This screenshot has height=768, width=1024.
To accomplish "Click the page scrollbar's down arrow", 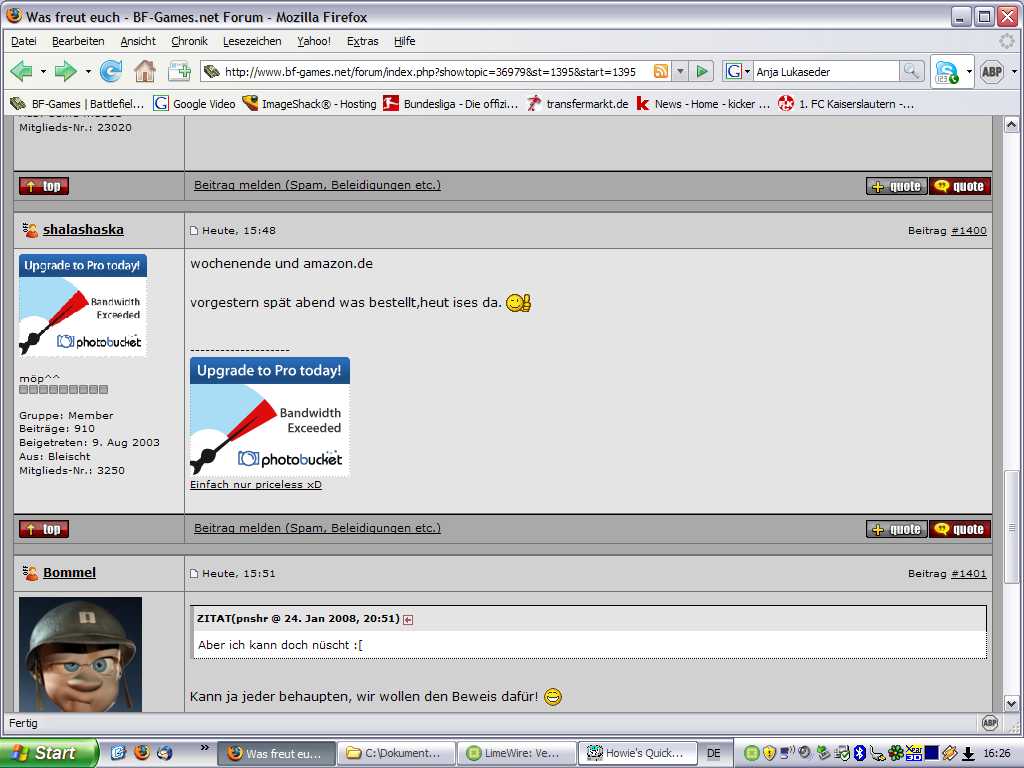I will [x=1011, y=703].
